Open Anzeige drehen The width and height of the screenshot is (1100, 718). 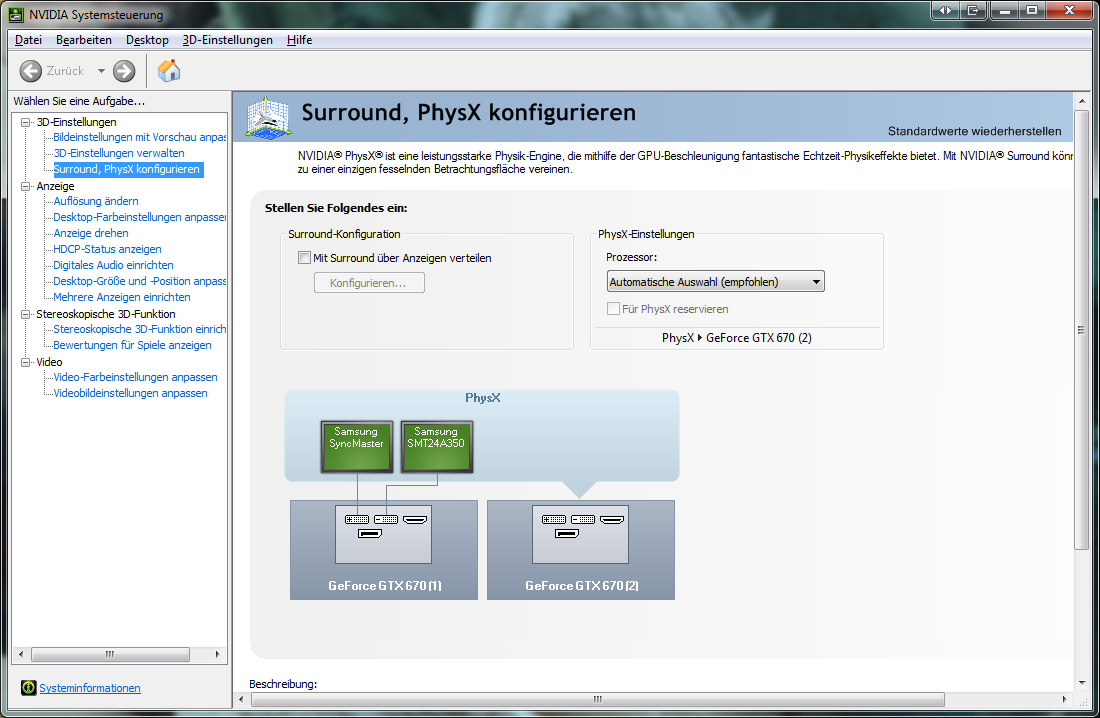pyautogui.click(x=91, y=233)
